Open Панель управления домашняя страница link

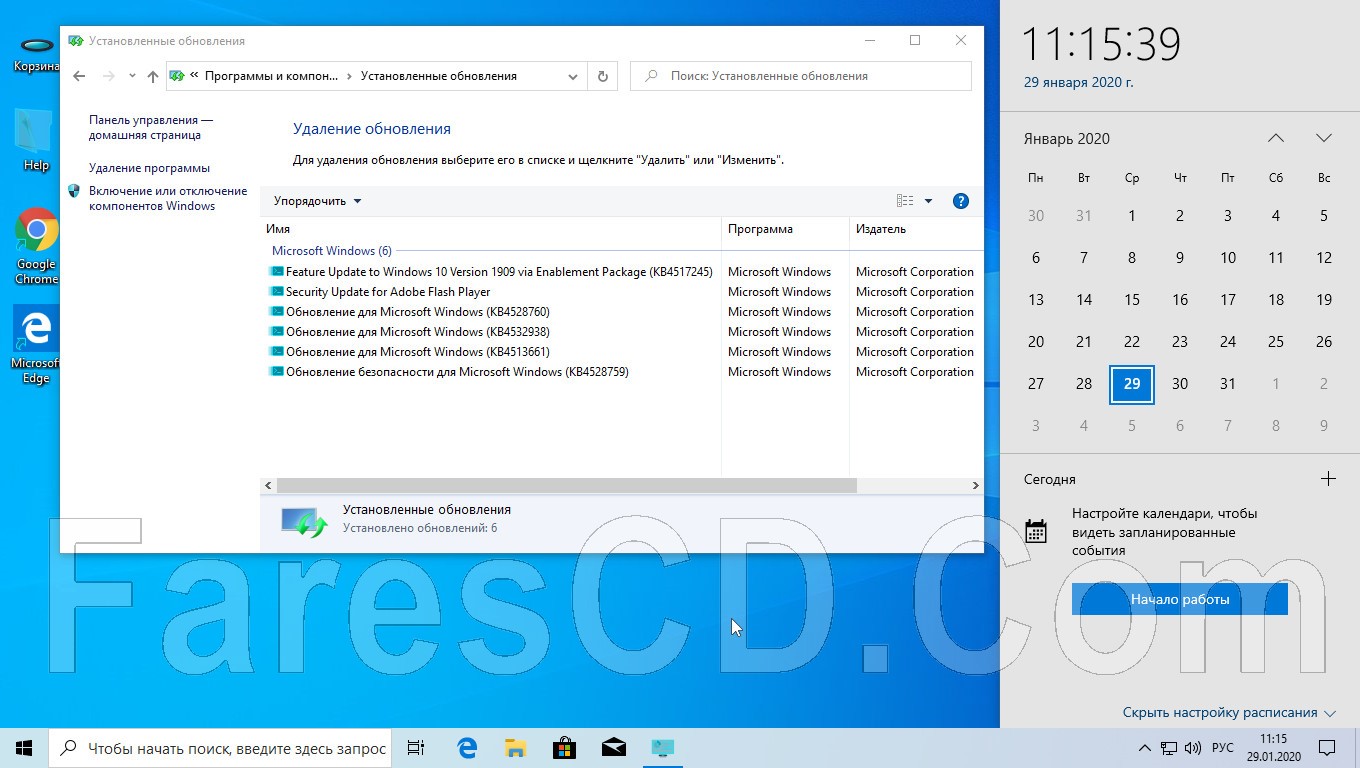tap(151, 127)
